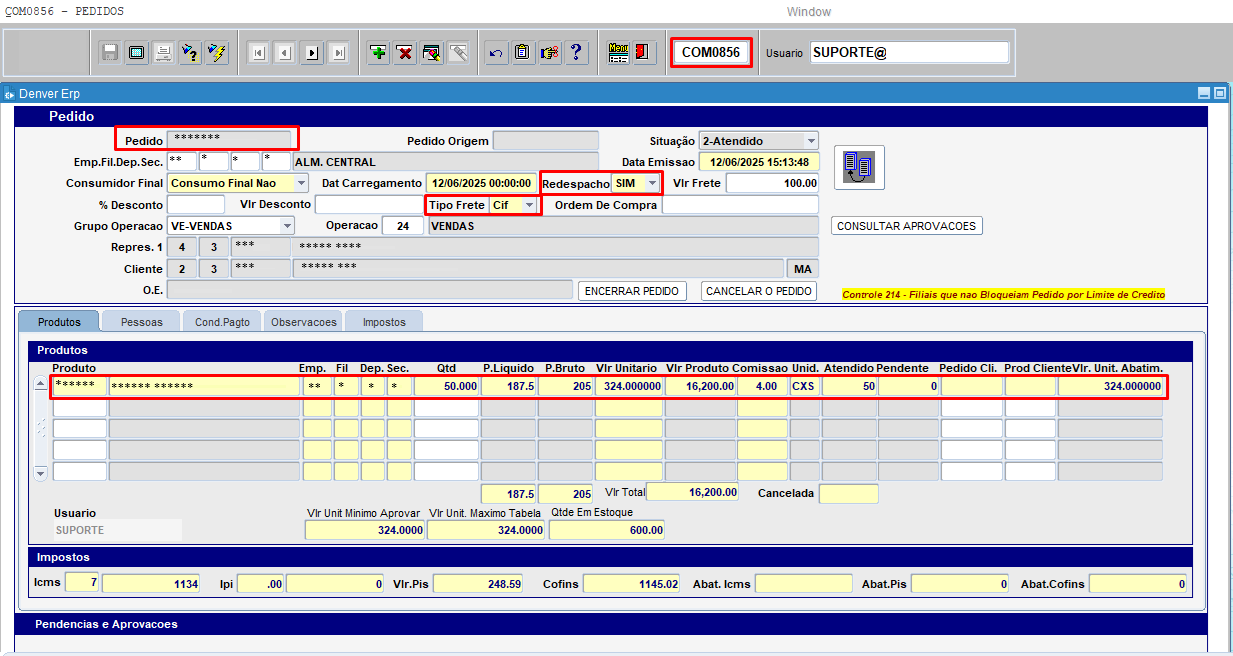
Task: Expand the Redespacho dropdown
Action: coord(652,183)
